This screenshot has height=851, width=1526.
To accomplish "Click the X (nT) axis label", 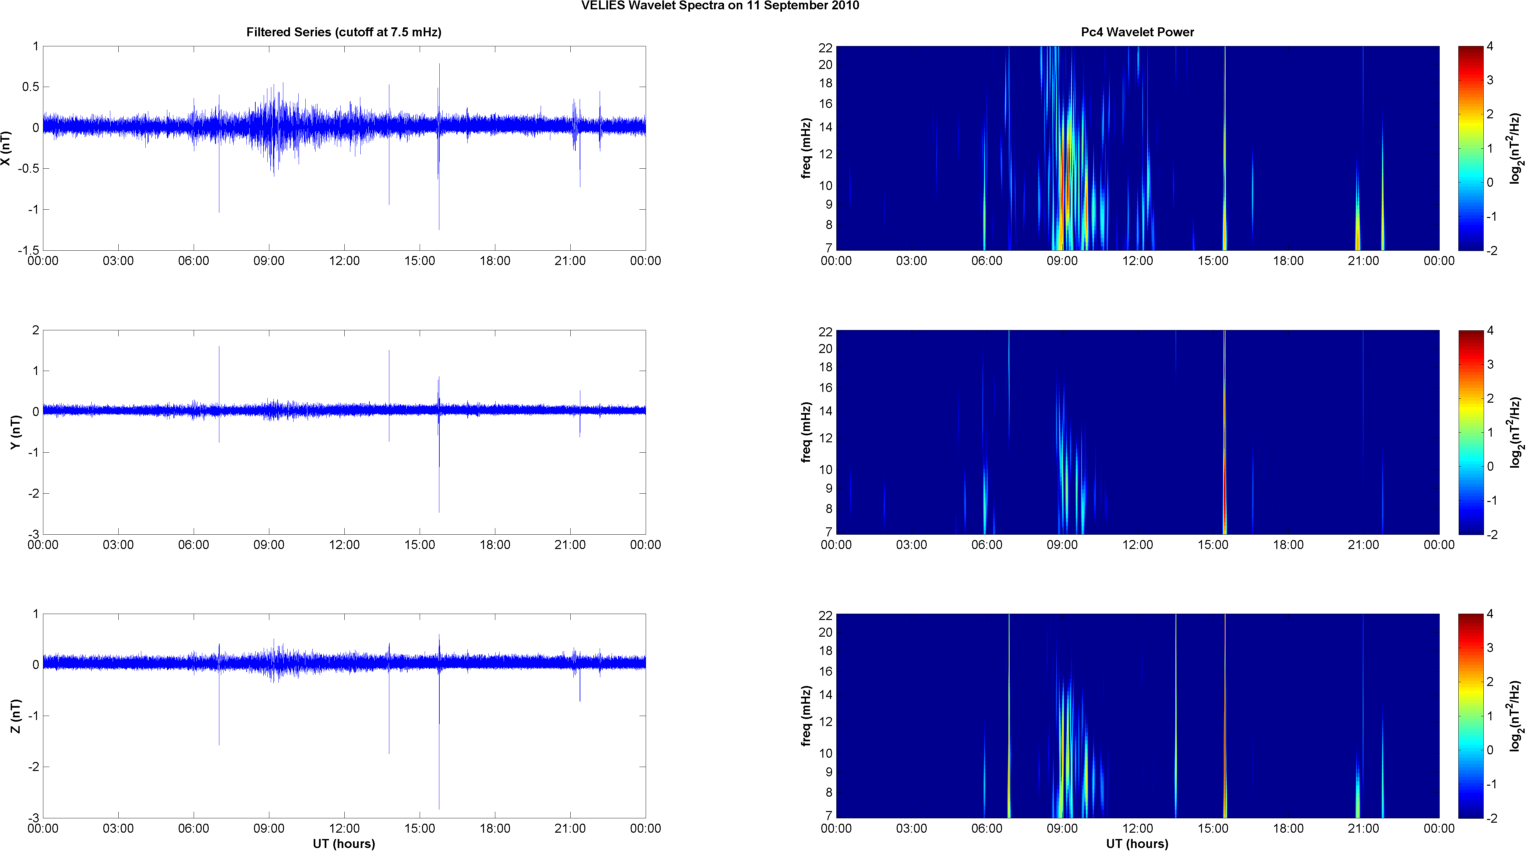I will (6, 148).
